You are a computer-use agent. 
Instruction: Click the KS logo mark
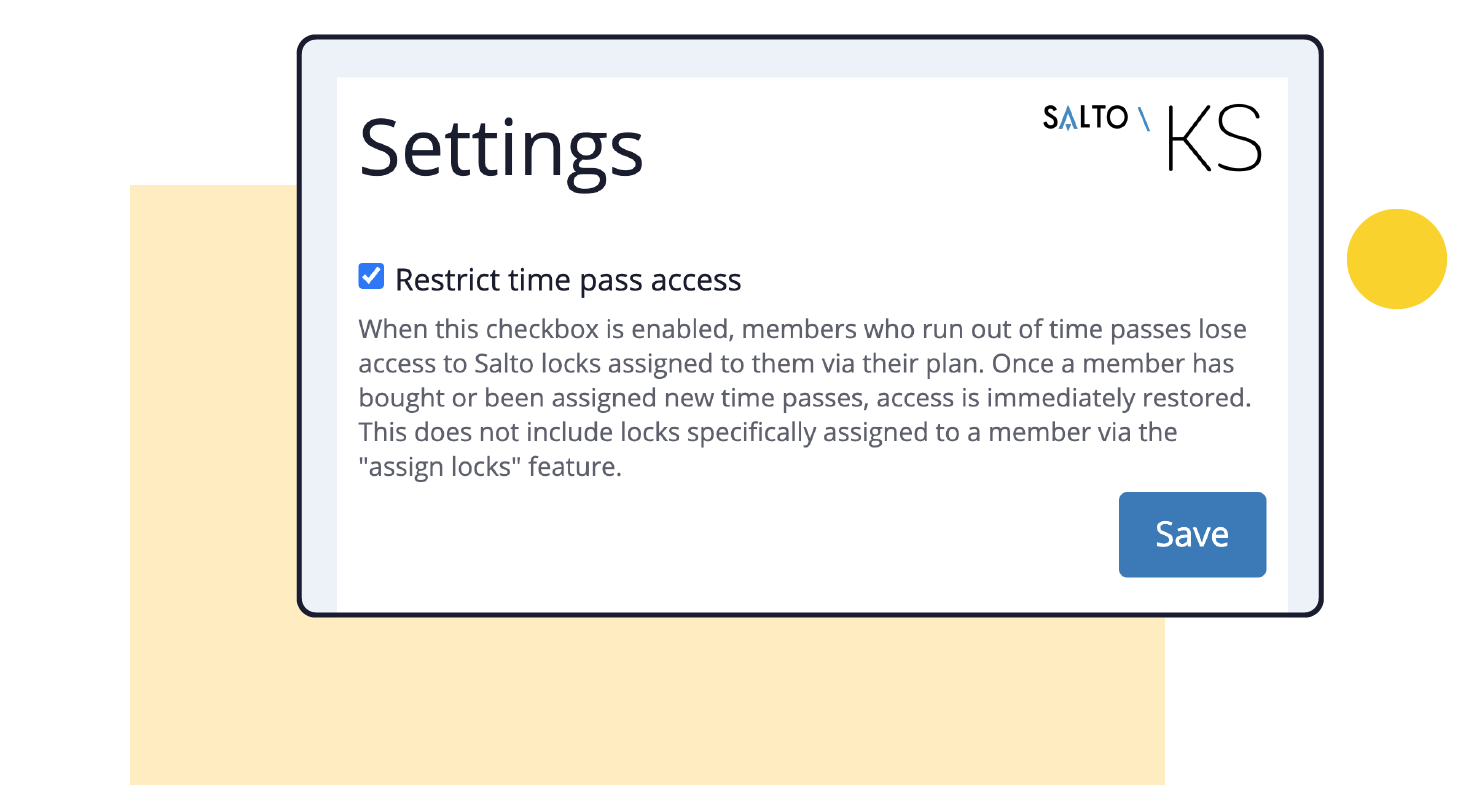pos(1215,138)
